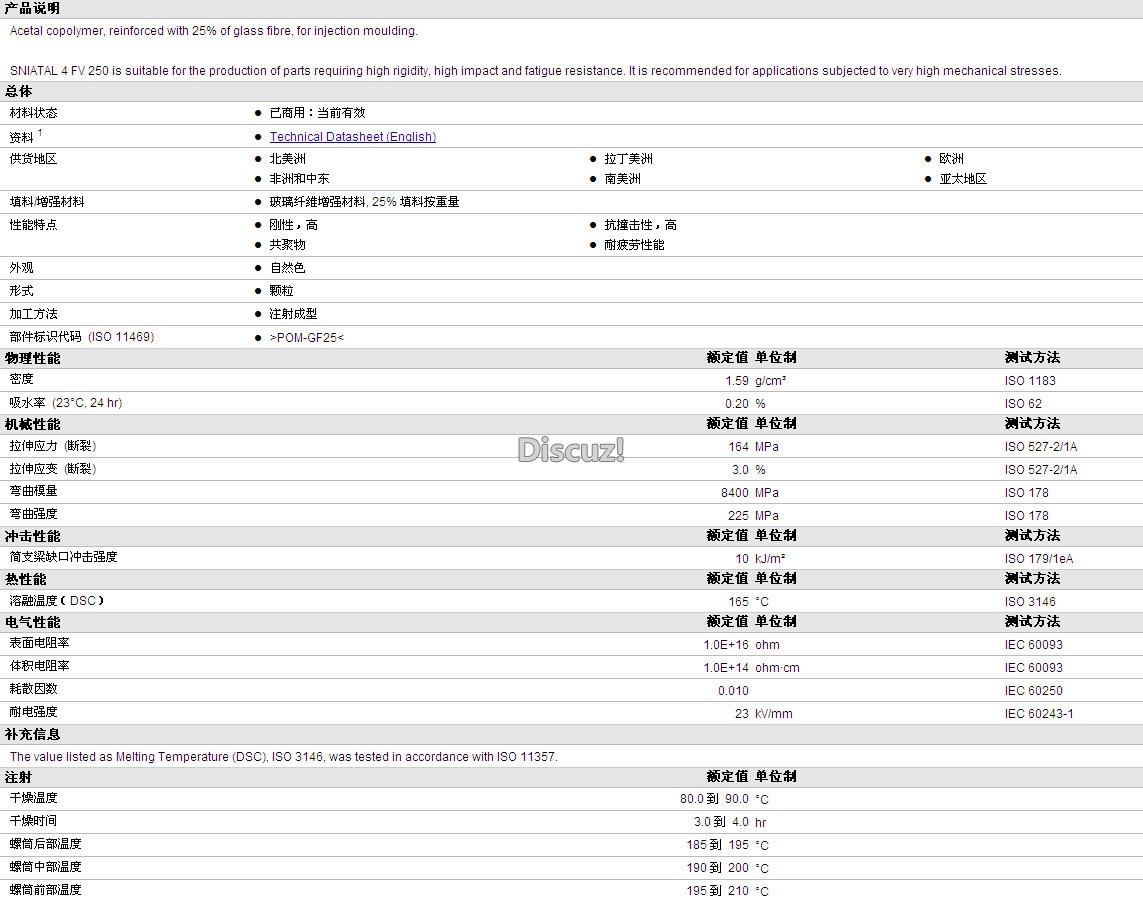Click the 弯曲模量 value 8400
The image size is (1143, 899).
pyautogui.click(x=735, y=493)
